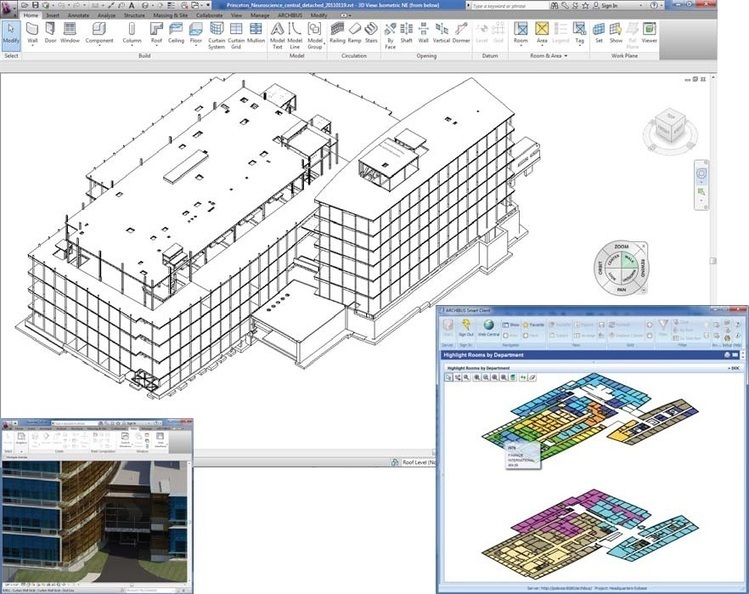This screenshot has width=749, height=594.
Task: Pick the Roof tool
Action: tap(157, 33)
